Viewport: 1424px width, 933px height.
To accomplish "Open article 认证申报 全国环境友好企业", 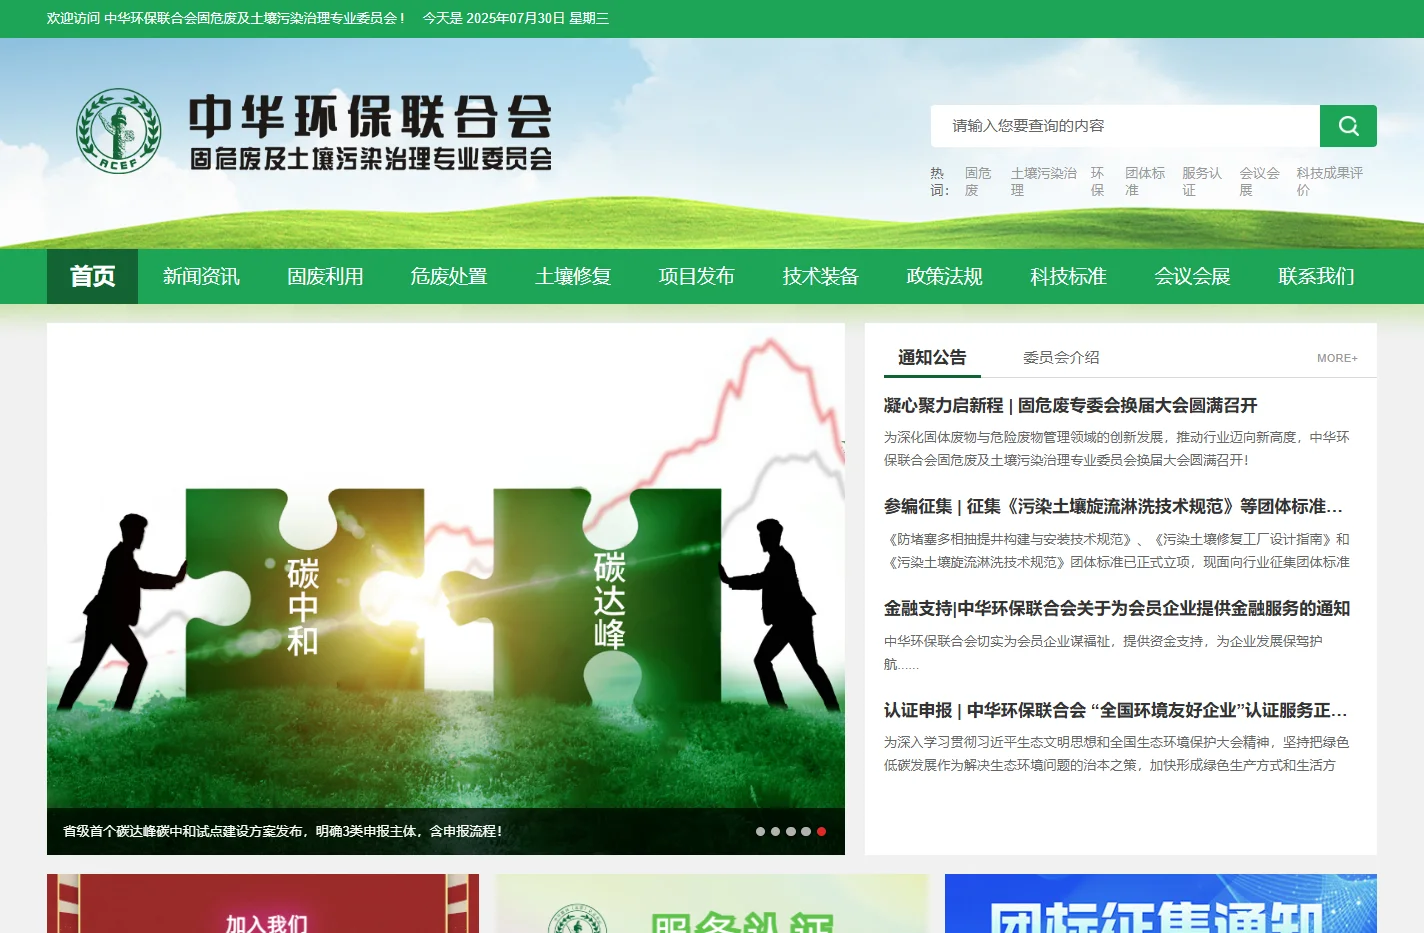I will click(1115, 710).
